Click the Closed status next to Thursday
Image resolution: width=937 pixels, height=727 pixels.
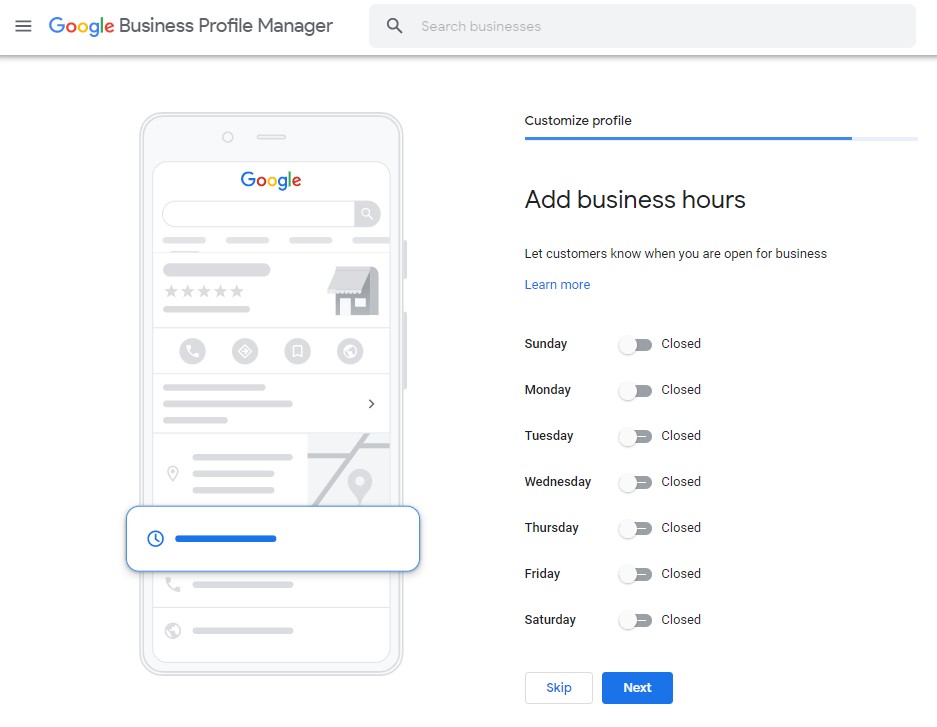[681, 527]
